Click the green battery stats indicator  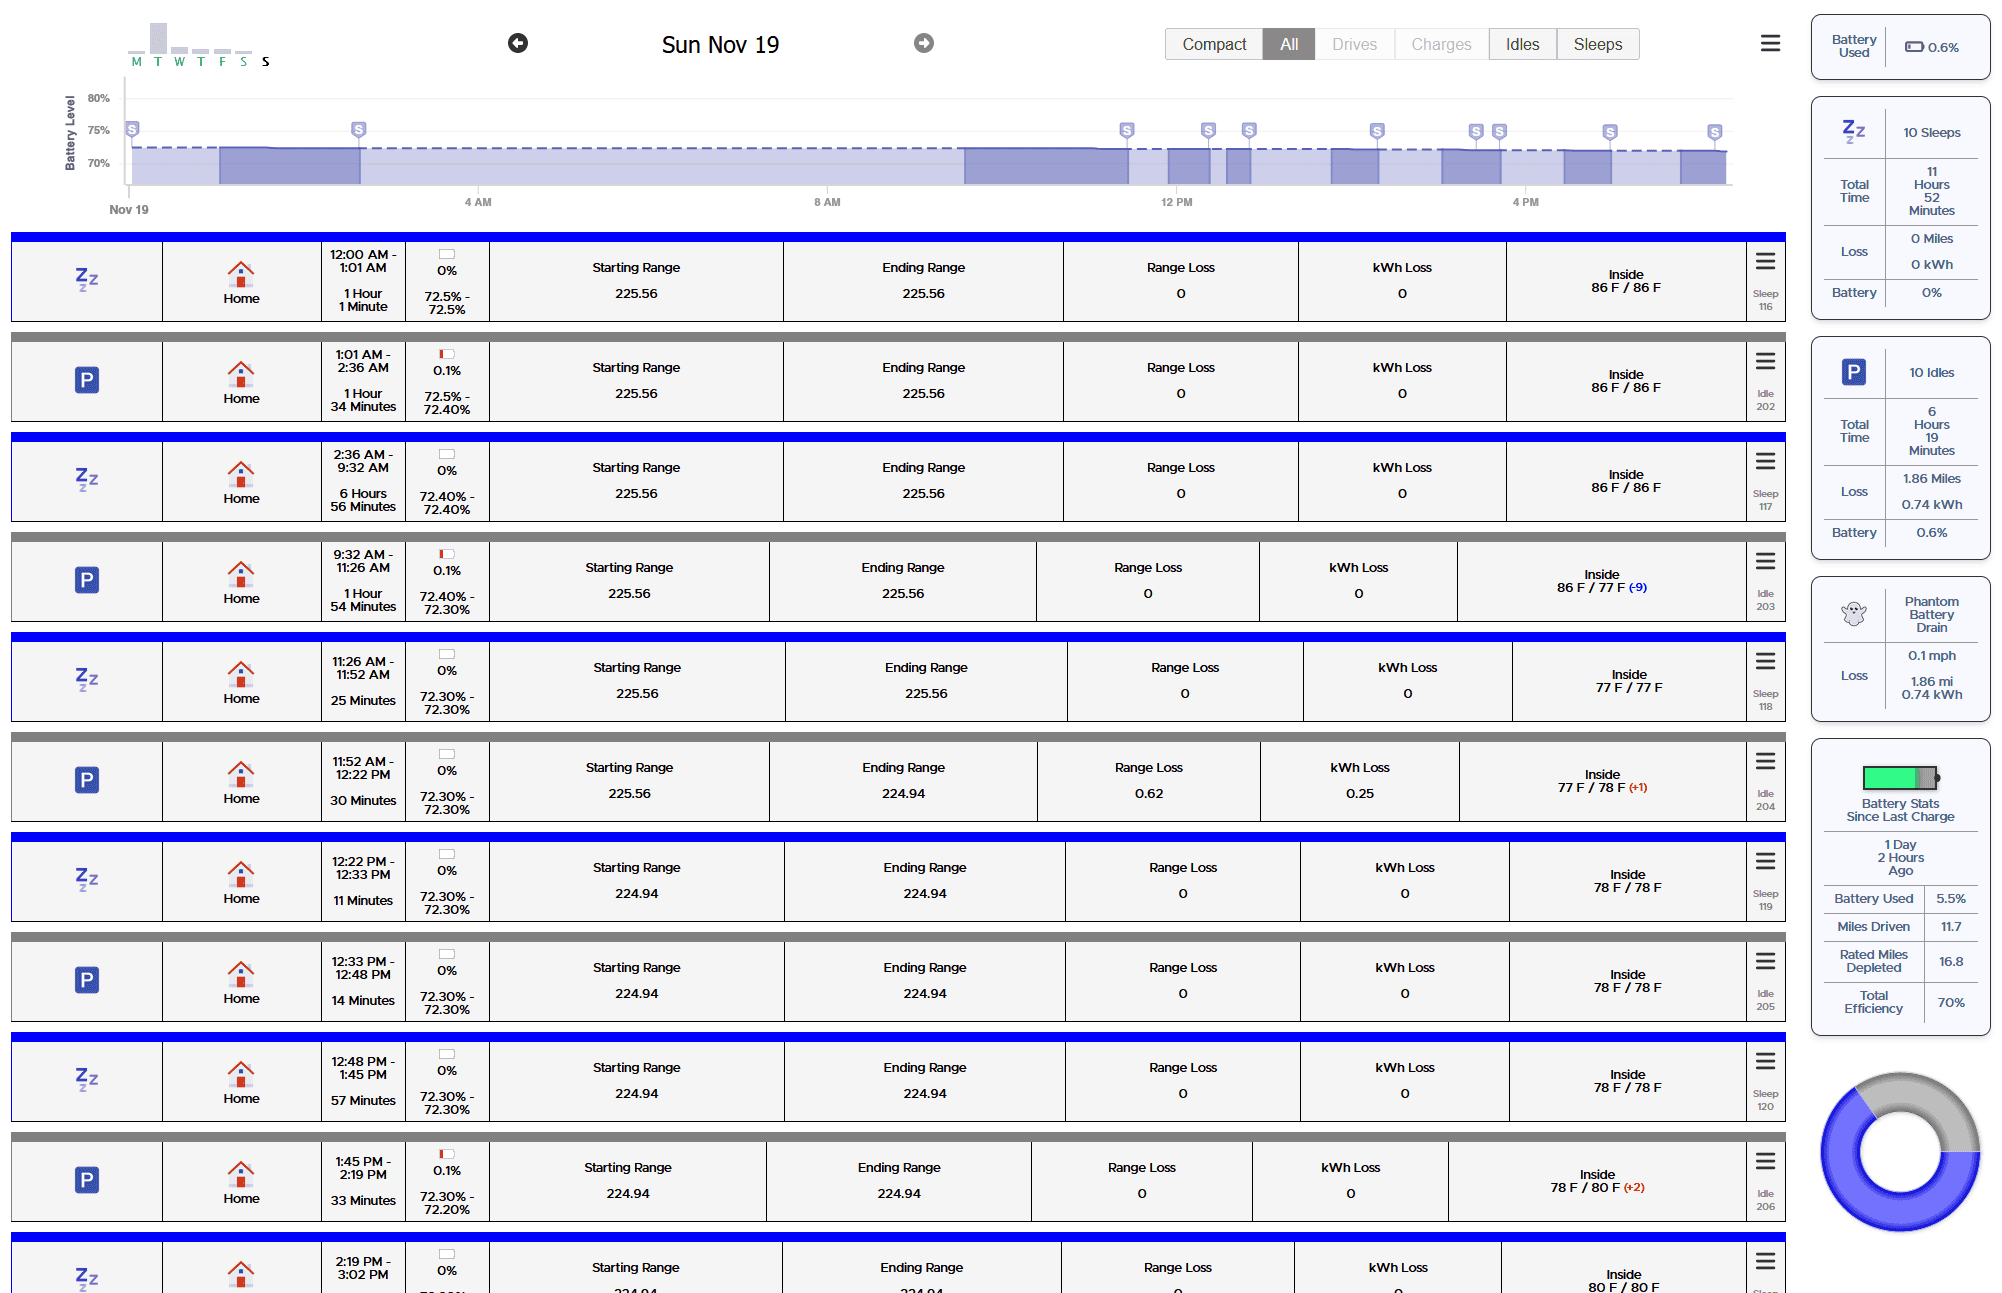coord(1901,777)
